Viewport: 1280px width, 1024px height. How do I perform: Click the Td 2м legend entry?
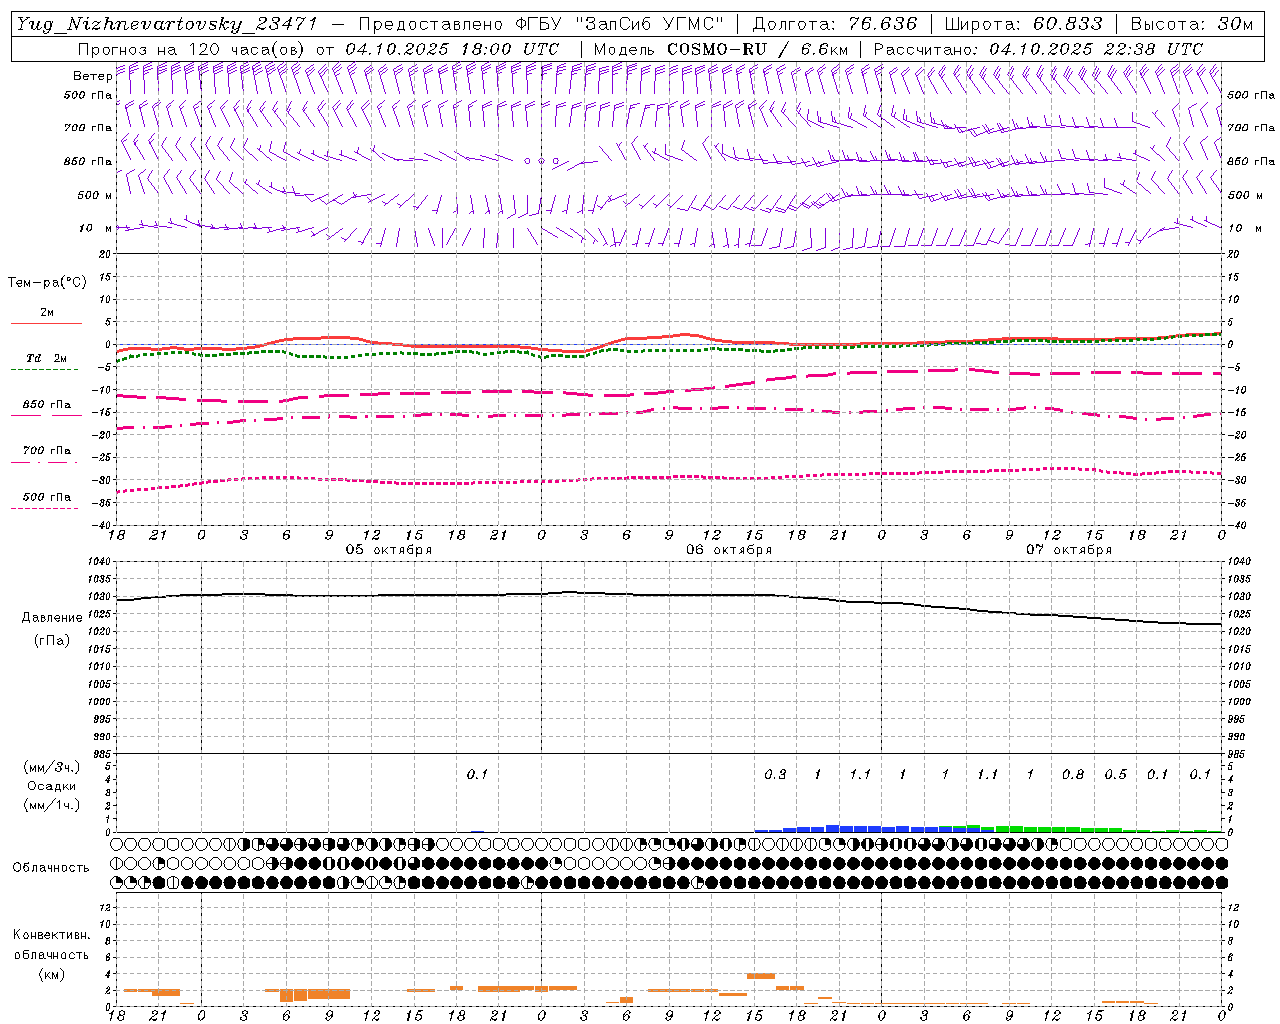(46, 358)
